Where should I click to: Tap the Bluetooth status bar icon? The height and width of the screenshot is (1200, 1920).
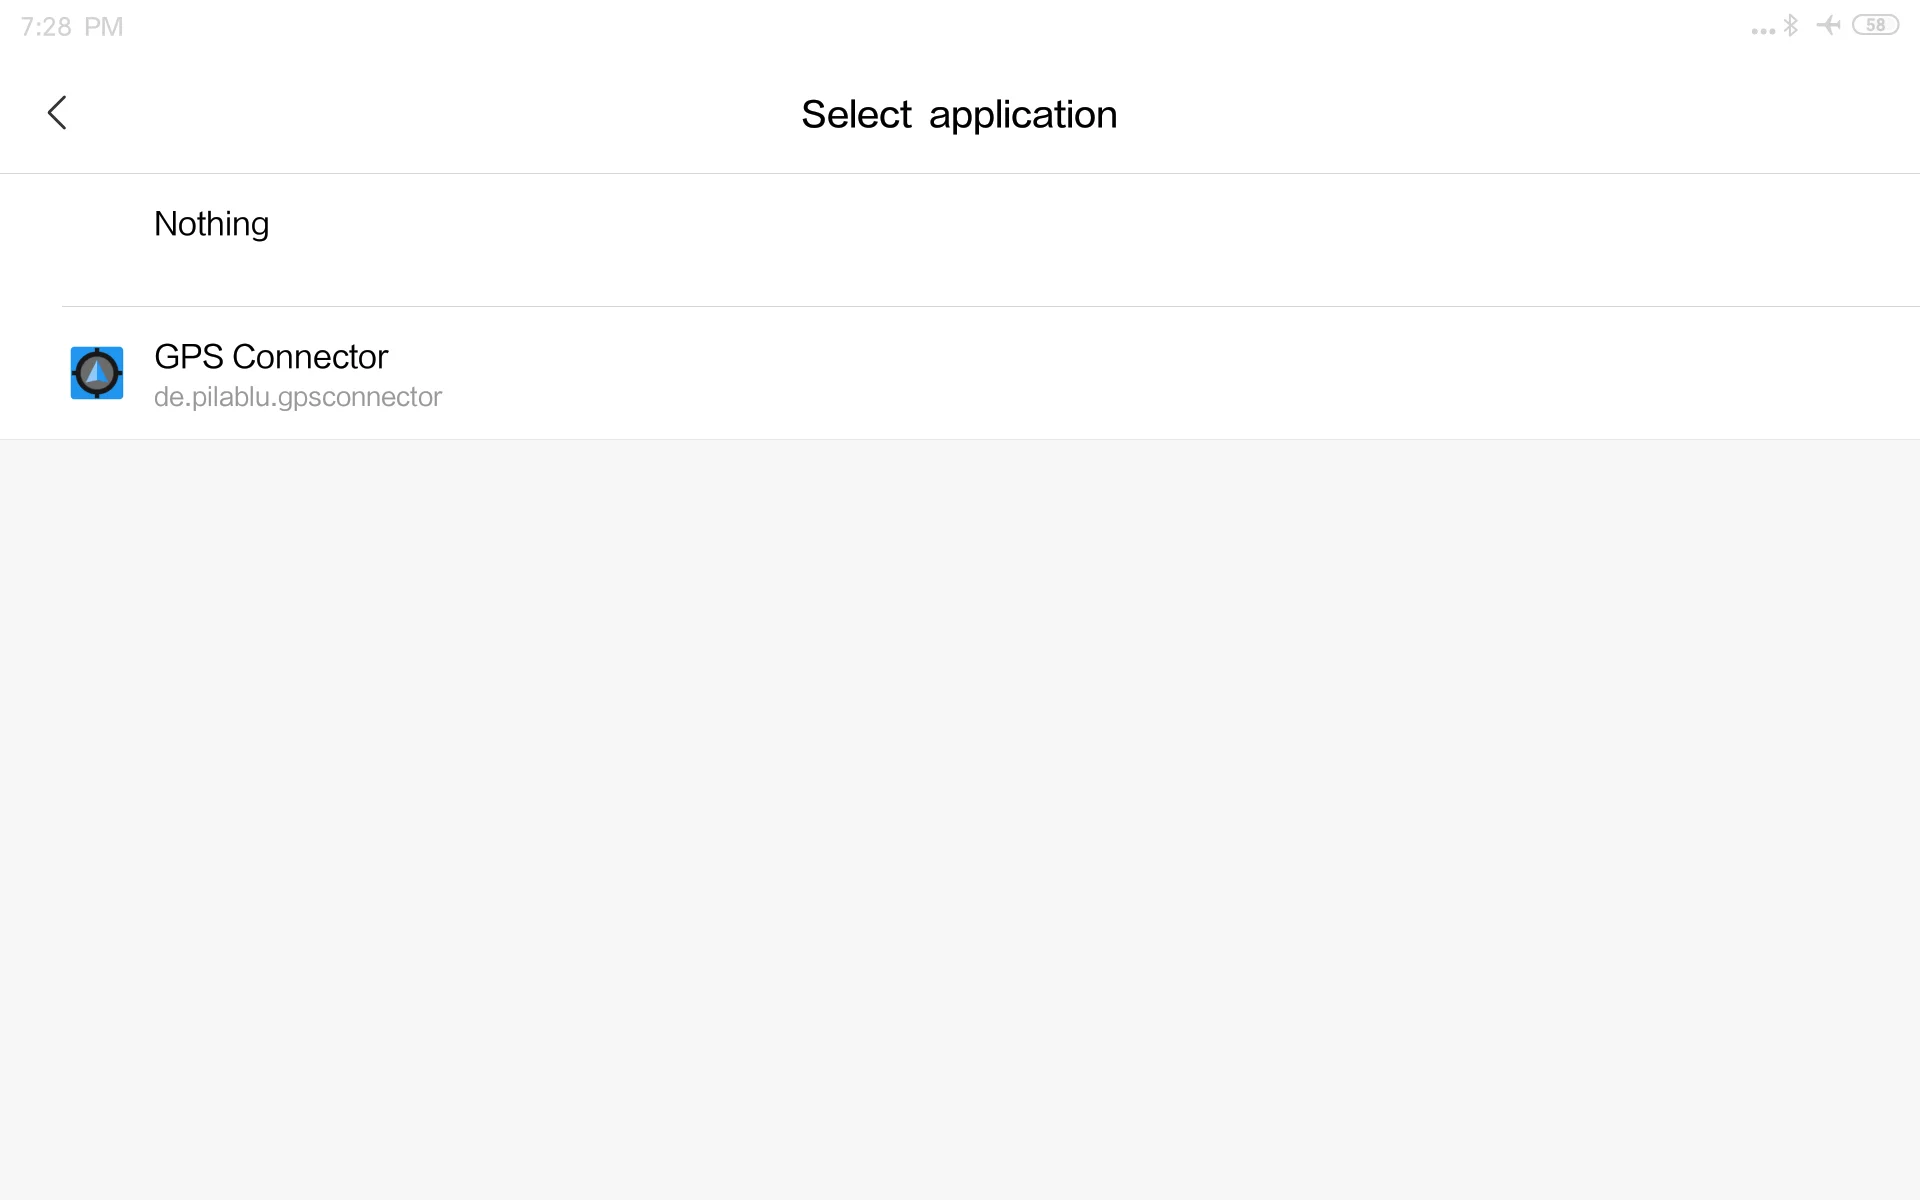coord(1791,25)
